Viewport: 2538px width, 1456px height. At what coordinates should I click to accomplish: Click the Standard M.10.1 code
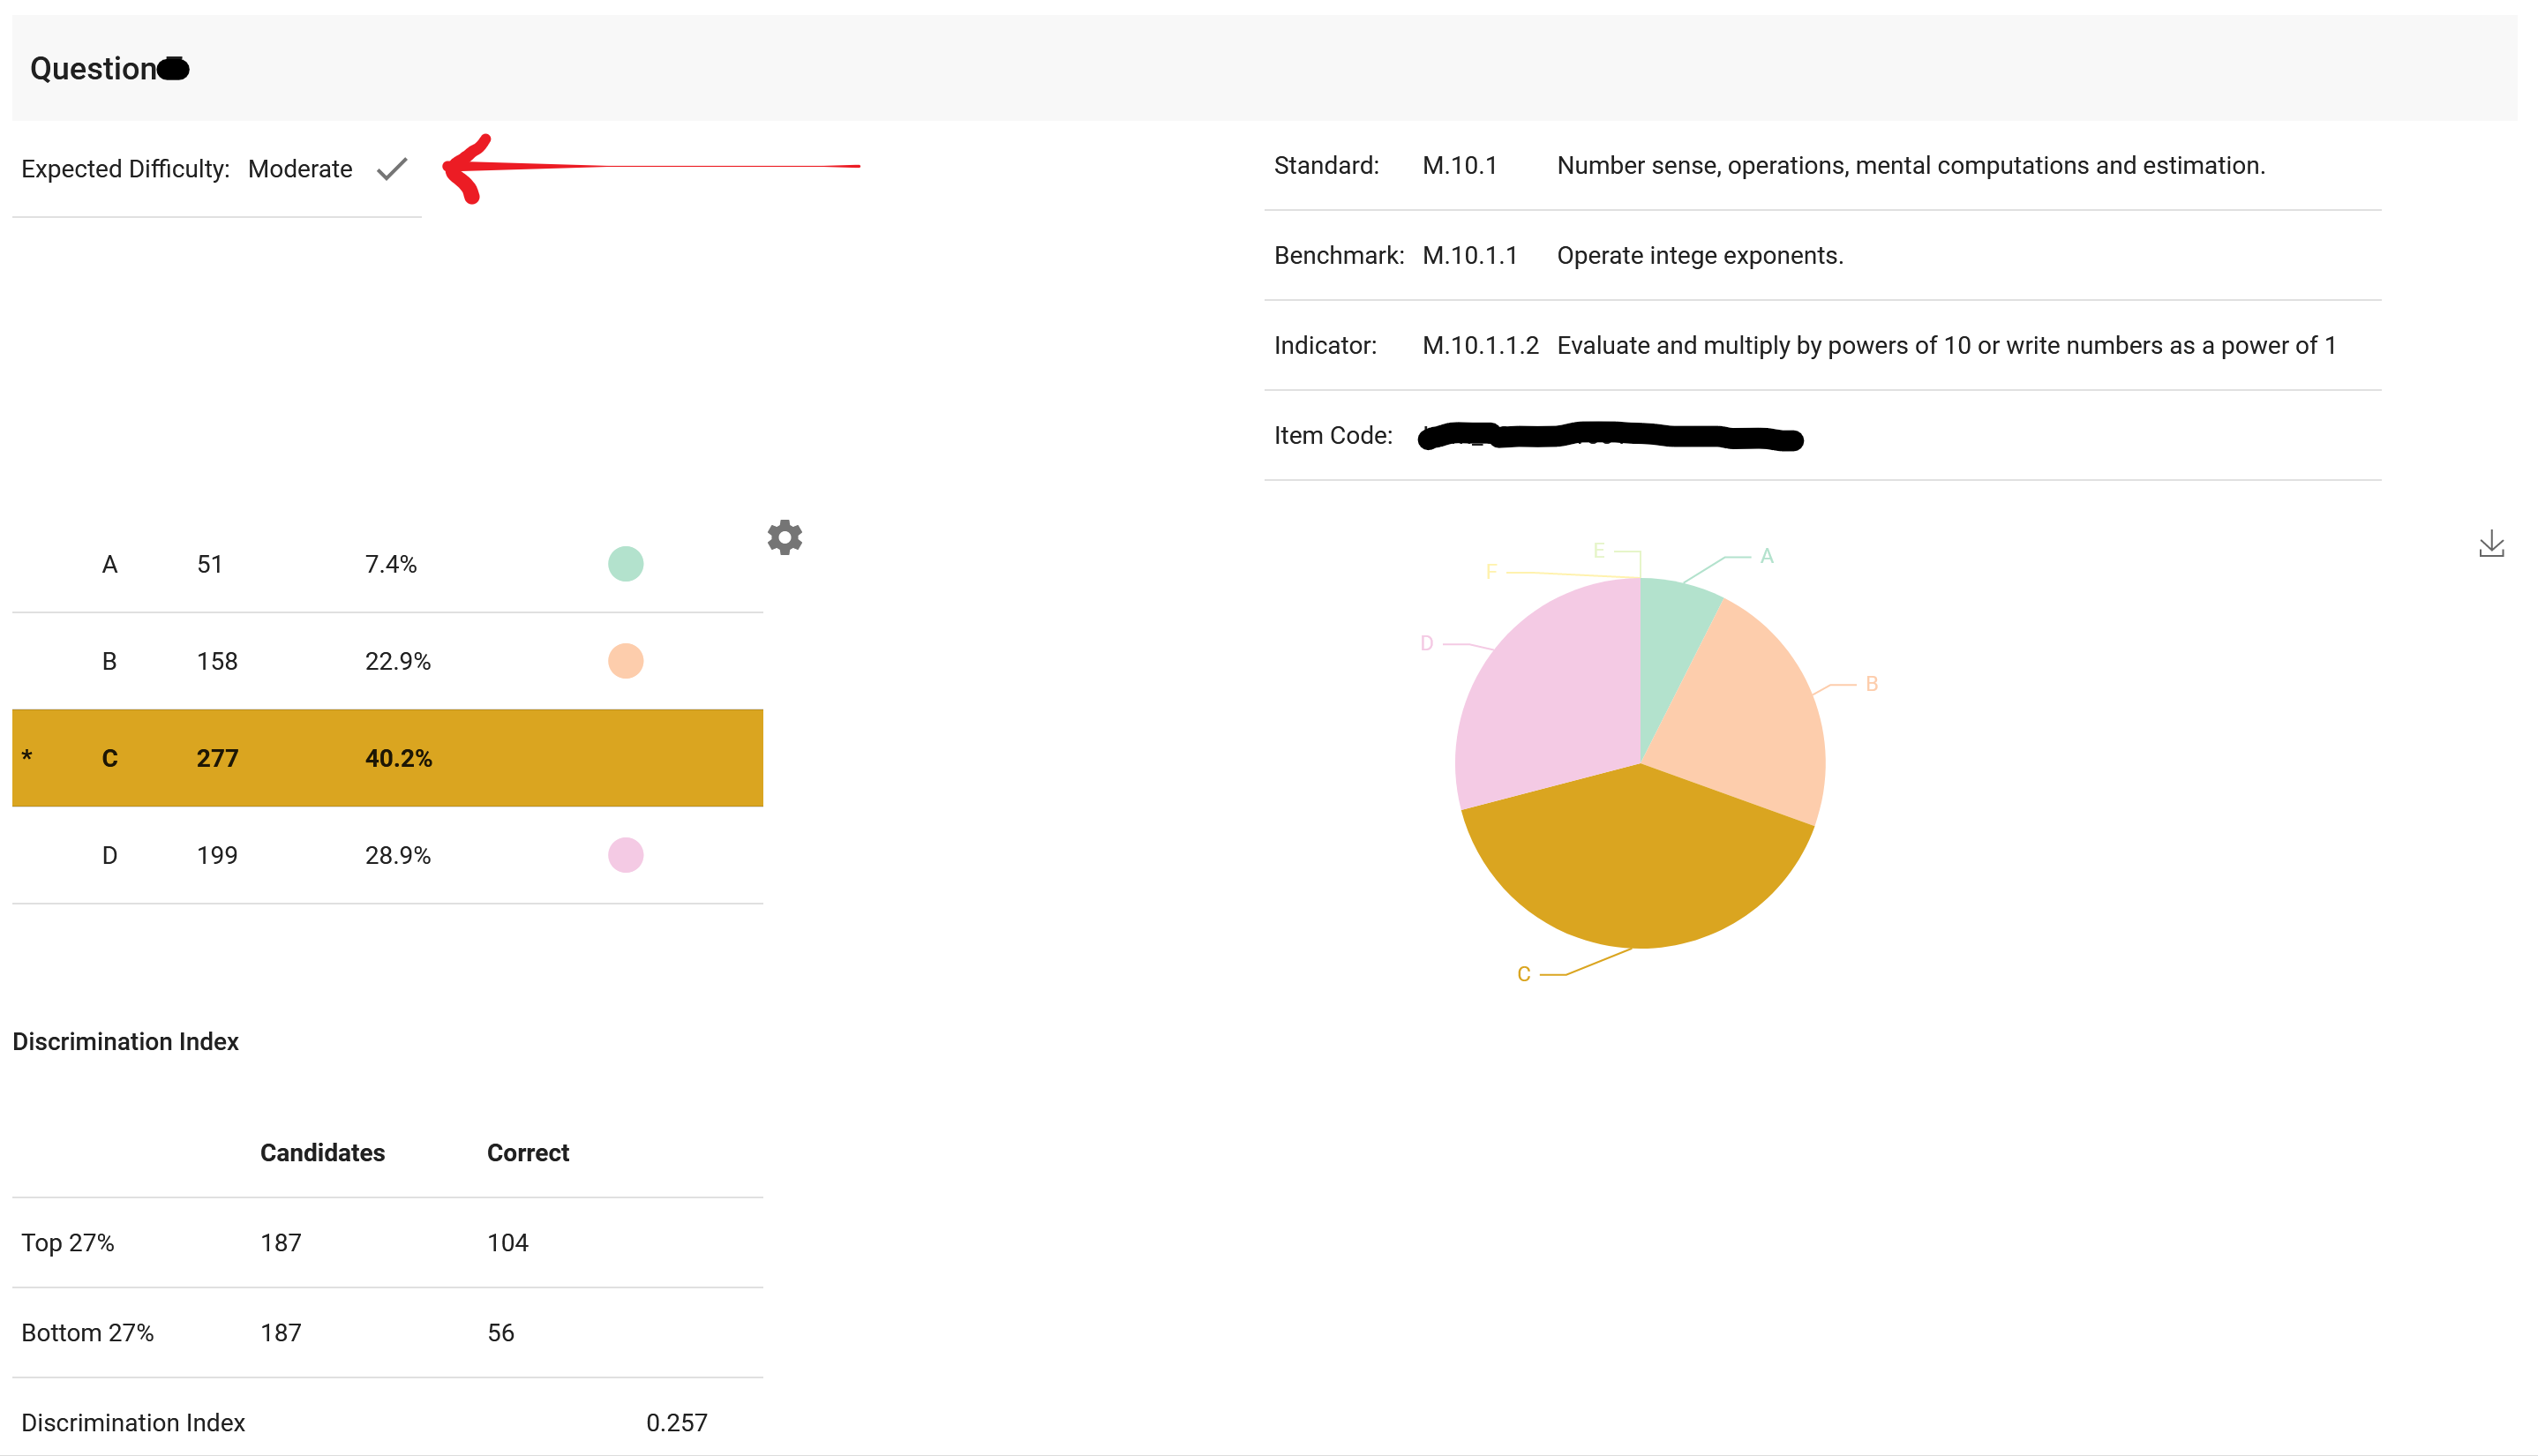pyautogui.click(x=1459, y=166)
